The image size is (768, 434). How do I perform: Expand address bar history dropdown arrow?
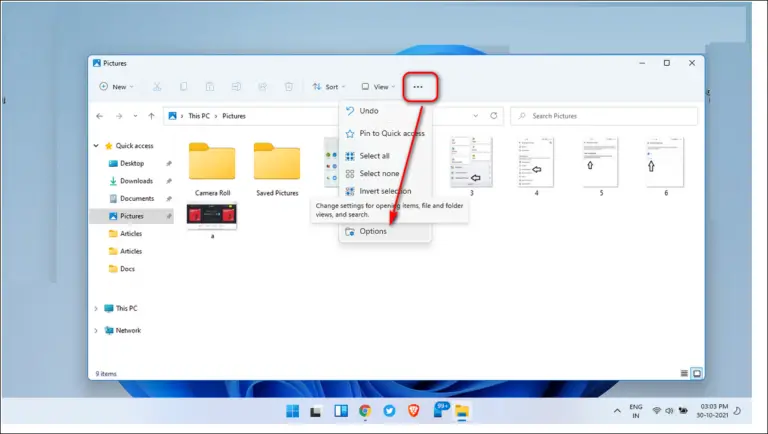[476, 116]
